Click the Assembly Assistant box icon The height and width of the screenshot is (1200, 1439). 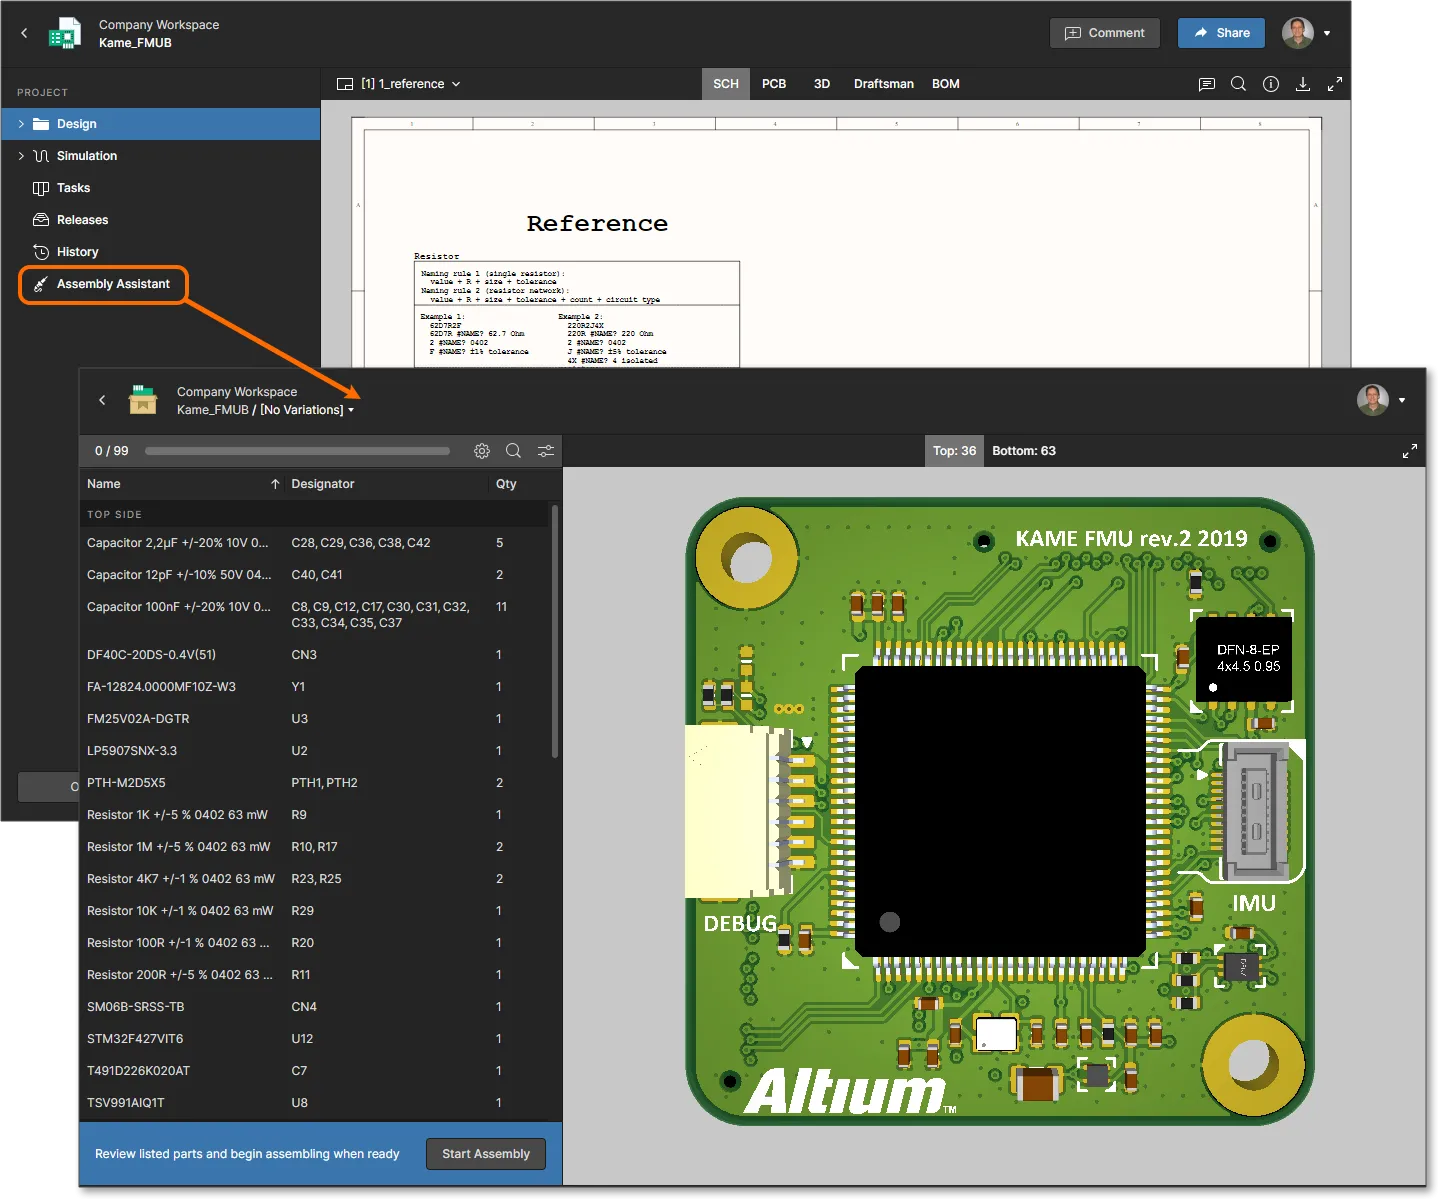(143, 400)
